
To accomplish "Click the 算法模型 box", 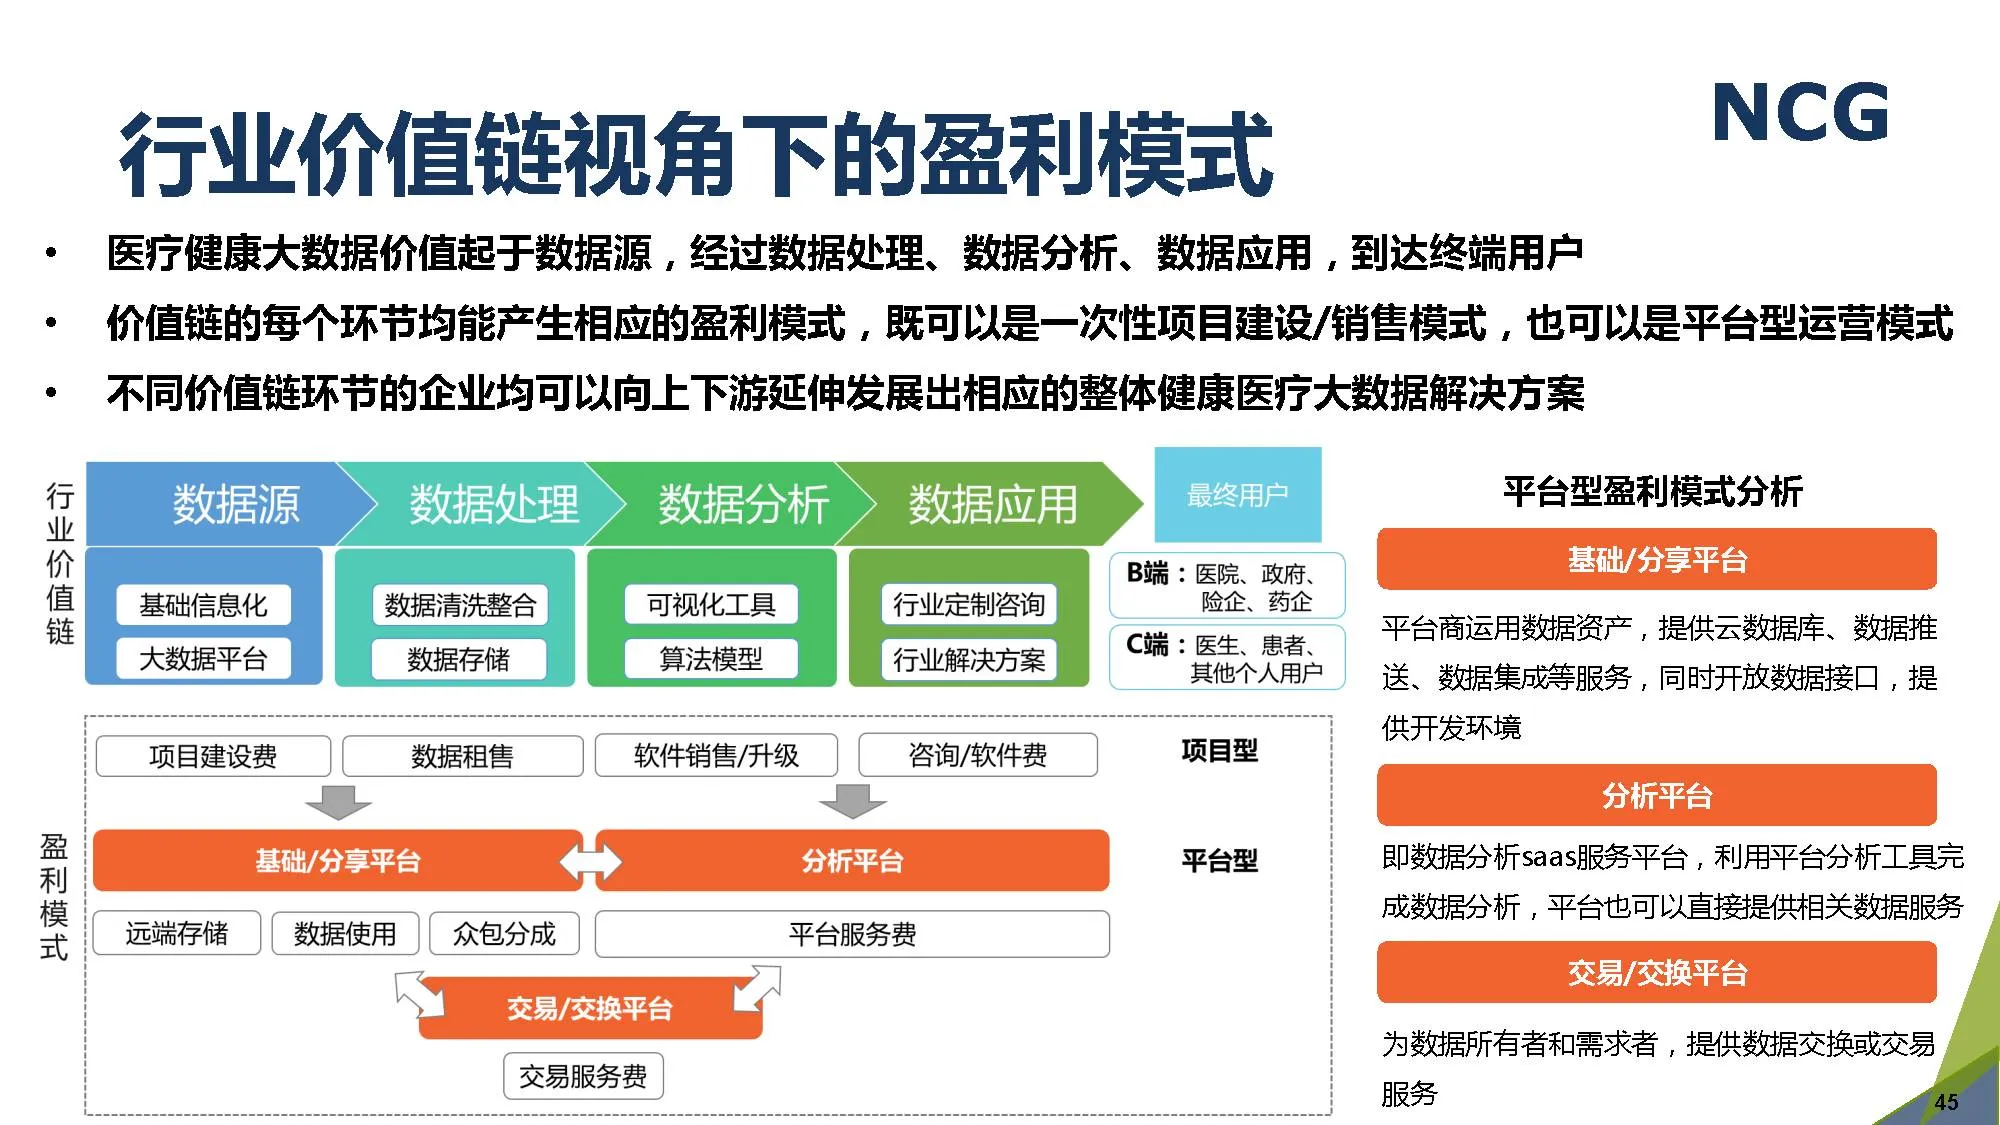I will pos(710,659).
